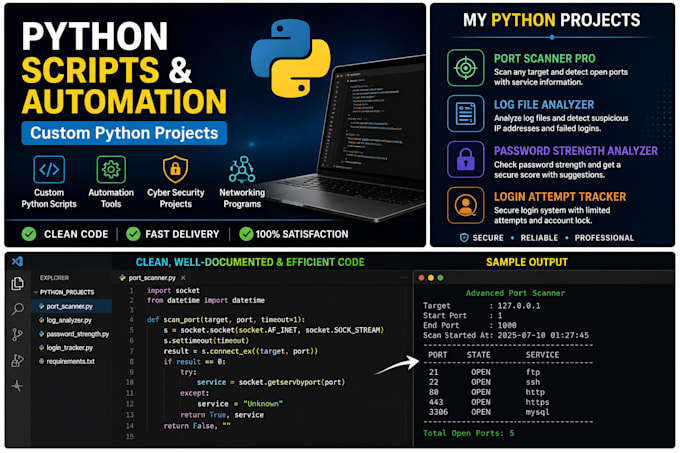The width and height of the screenshot is (680, 453).
Task: Click the port 3306 mysql output row
Action: pyautogui.click(x=489, y=412)
